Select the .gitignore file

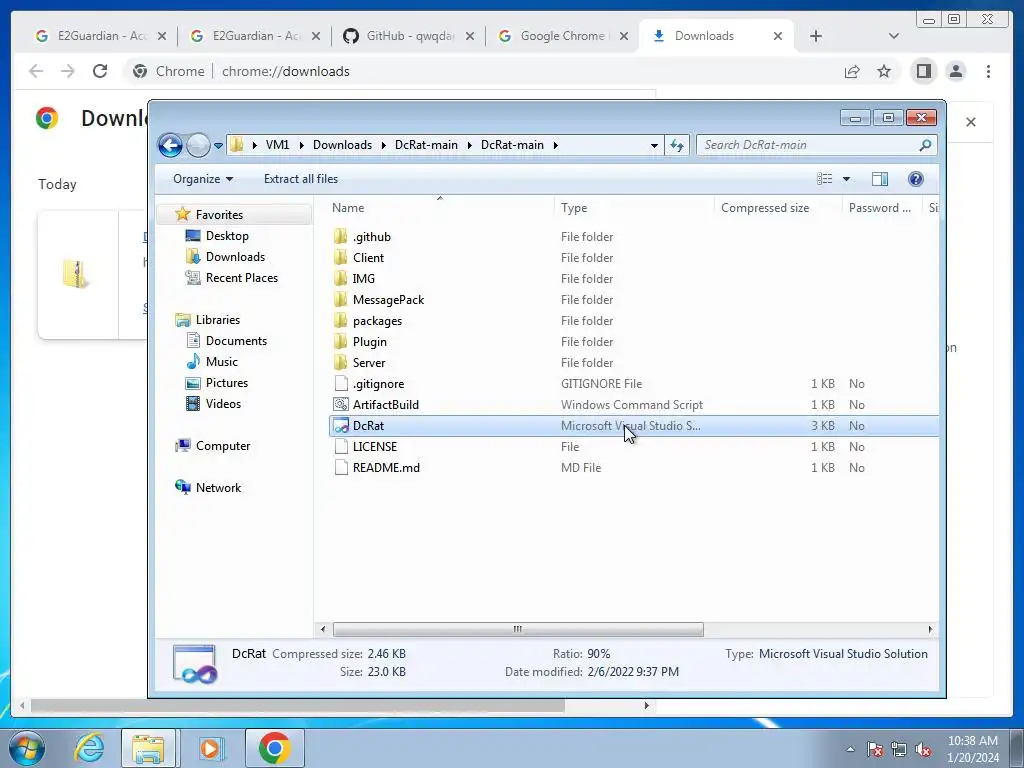pyautogui.click(x=378, y=384)
